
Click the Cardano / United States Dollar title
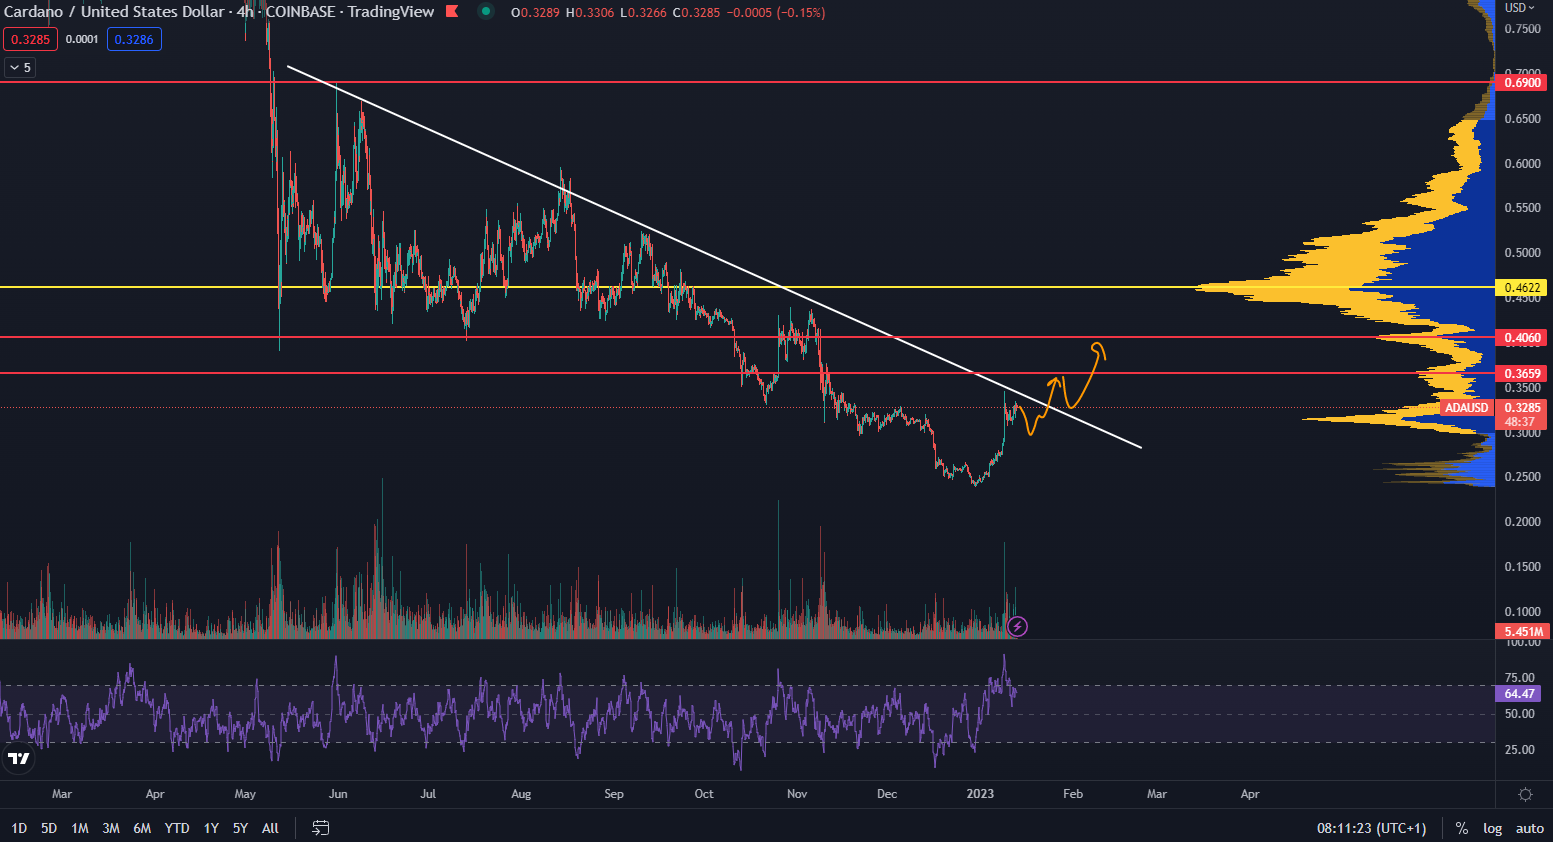[114, 12]
